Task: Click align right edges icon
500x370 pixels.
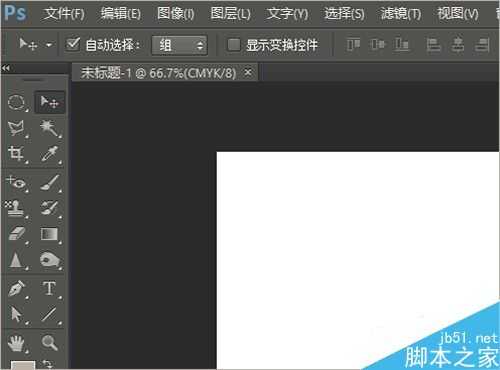Action: pyautogui.click(x=482, y=45)
